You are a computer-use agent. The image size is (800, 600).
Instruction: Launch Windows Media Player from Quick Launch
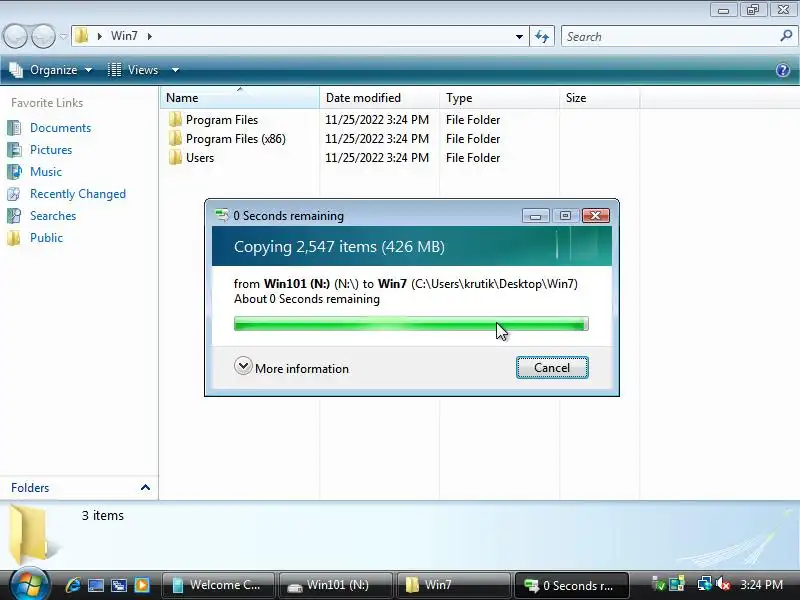pos(142,585)
